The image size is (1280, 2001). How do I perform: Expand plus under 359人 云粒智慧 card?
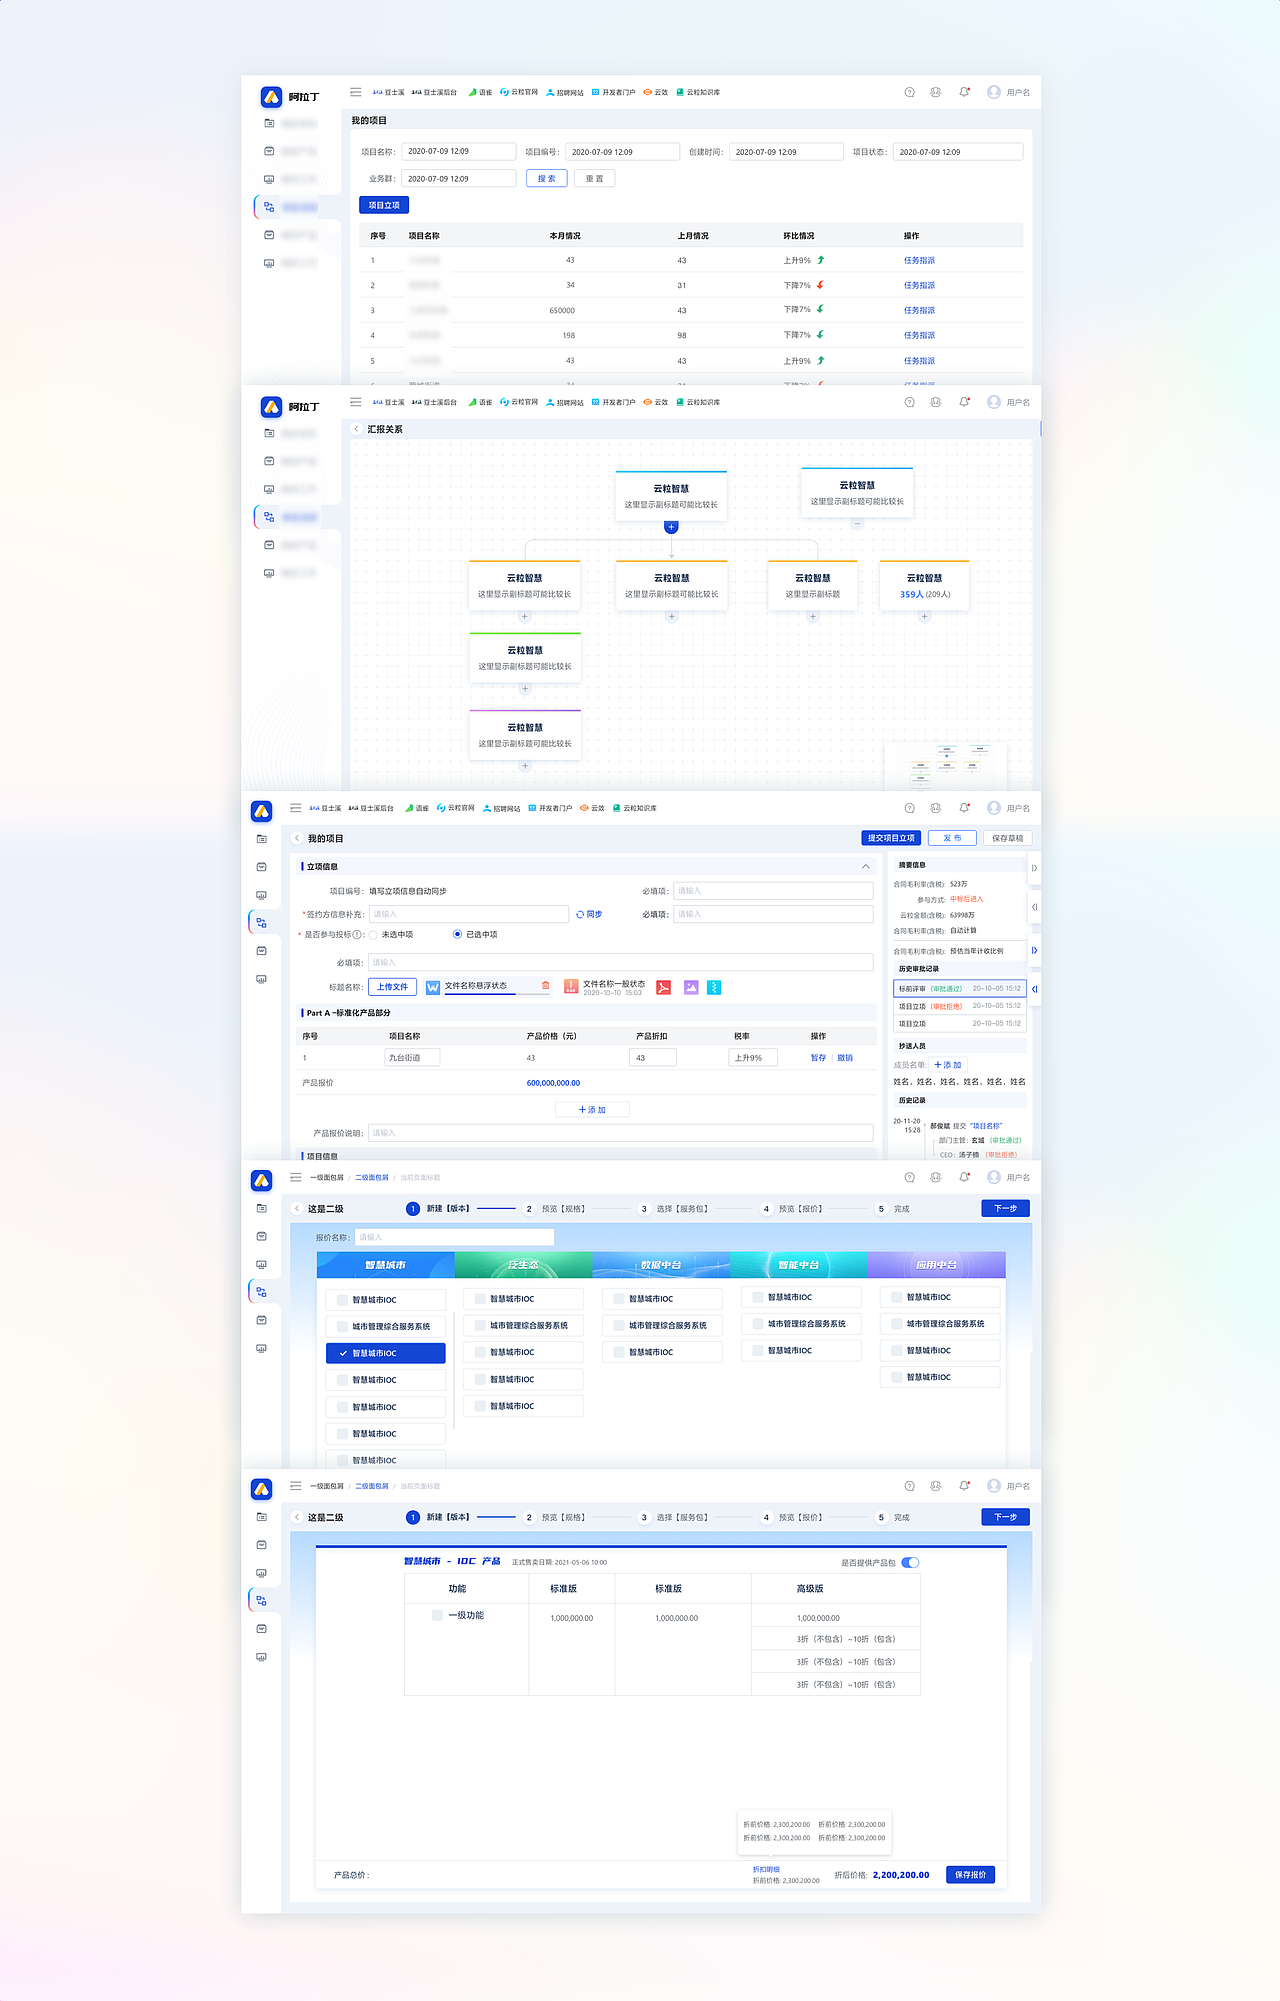click(924, 616)
